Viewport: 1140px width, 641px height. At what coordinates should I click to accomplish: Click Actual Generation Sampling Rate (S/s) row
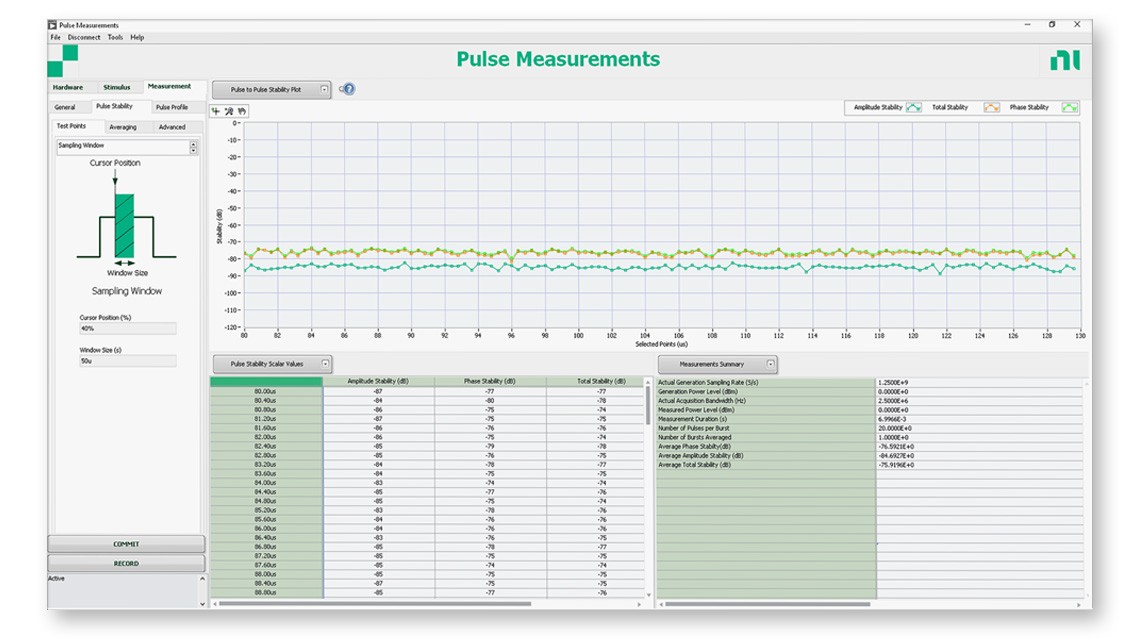pos(766,383)
